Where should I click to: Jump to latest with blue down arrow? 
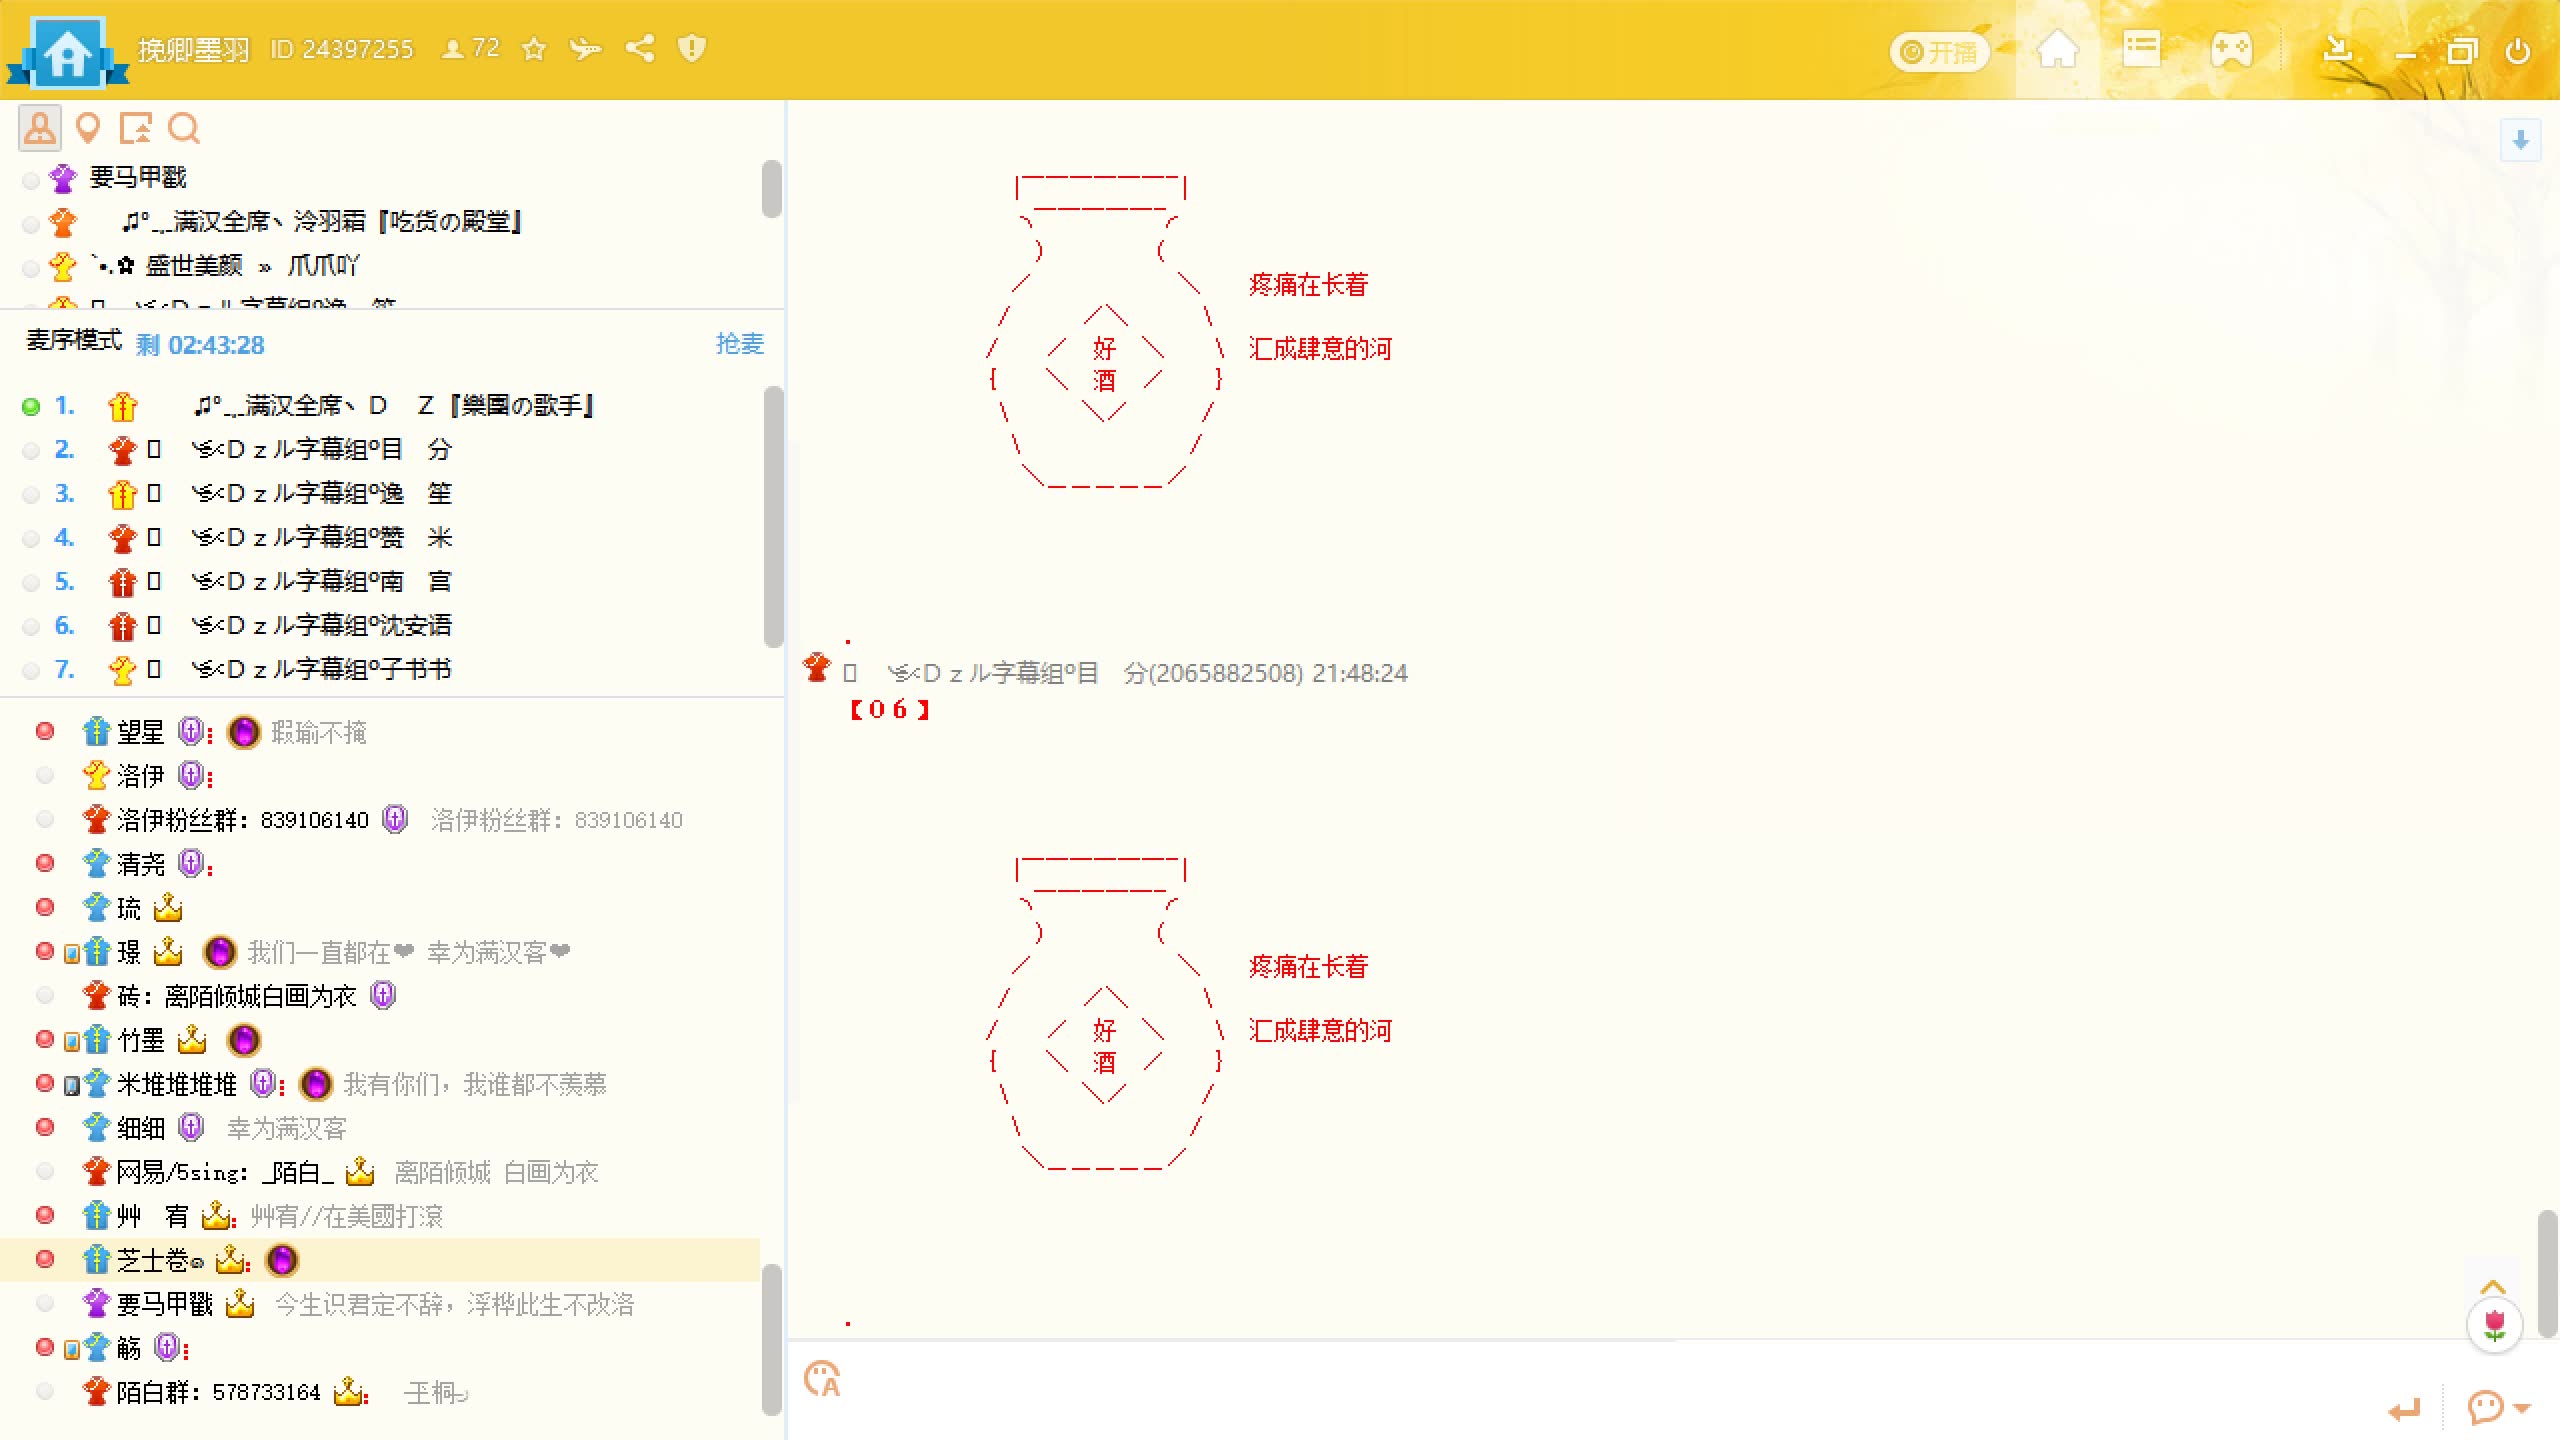coord(2520,140)
